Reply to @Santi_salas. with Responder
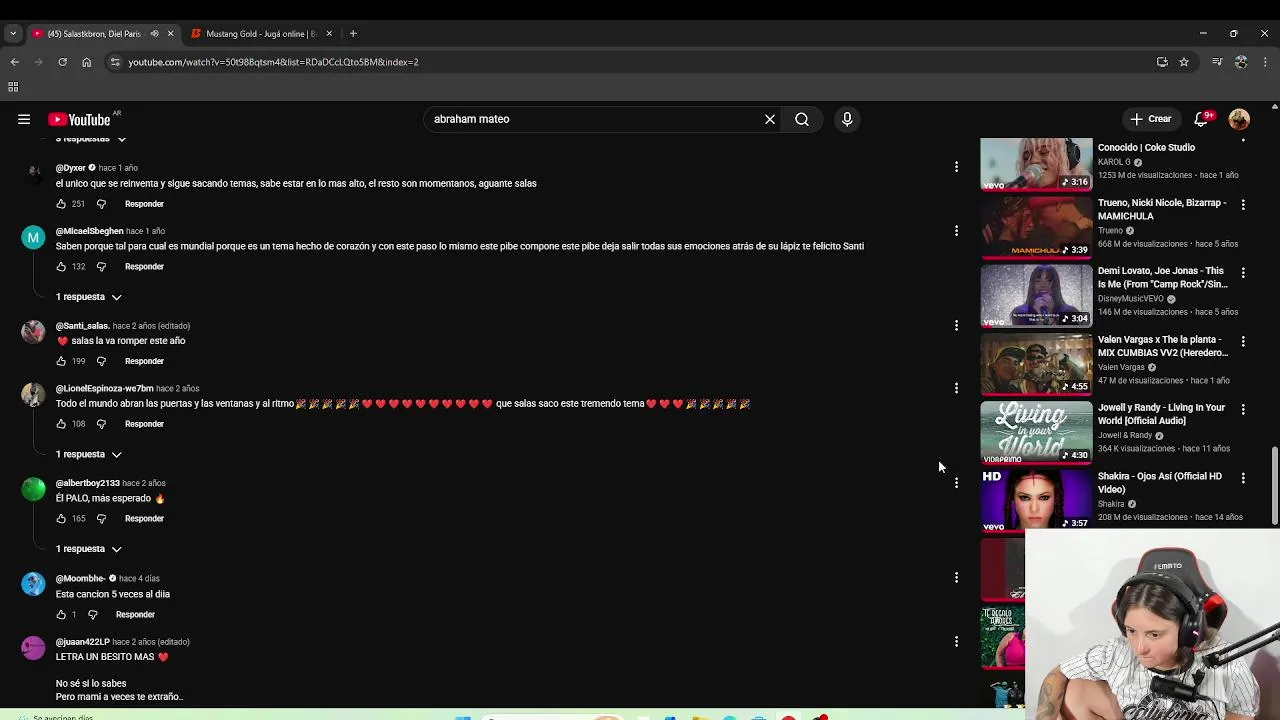The width and height of the screenshot is (1280, 720). tap(144, 361)
